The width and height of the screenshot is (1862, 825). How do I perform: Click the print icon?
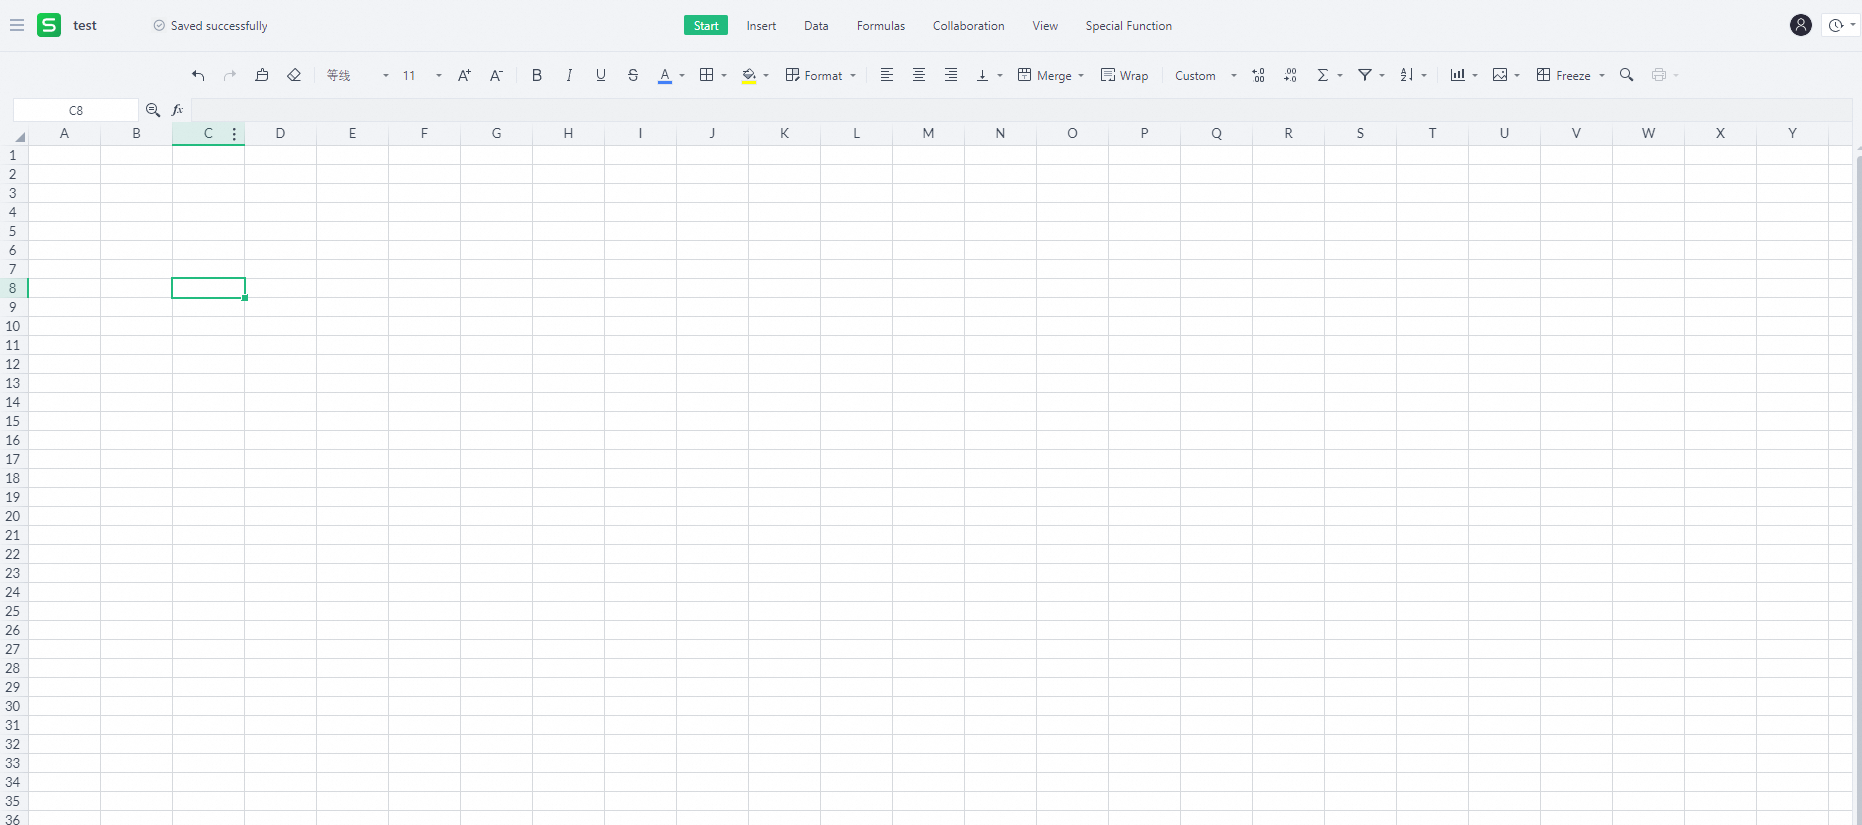pyautogui.click(x=1659, y=75)
